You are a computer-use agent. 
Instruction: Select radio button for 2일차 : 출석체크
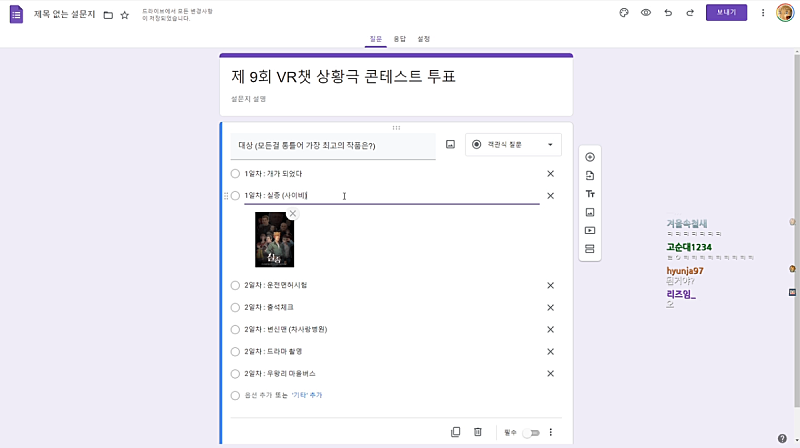[x=235, y=307]
